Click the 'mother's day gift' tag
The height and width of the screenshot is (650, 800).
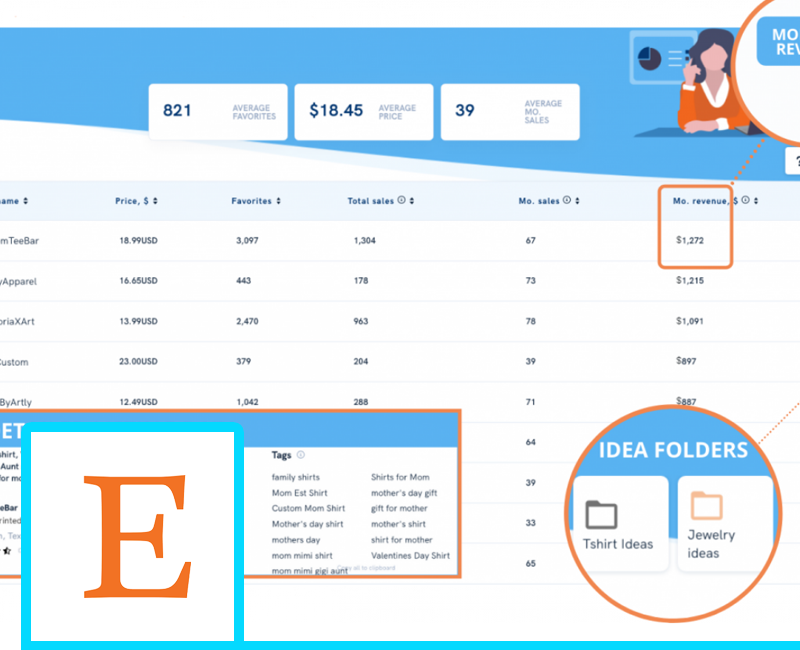404,493
